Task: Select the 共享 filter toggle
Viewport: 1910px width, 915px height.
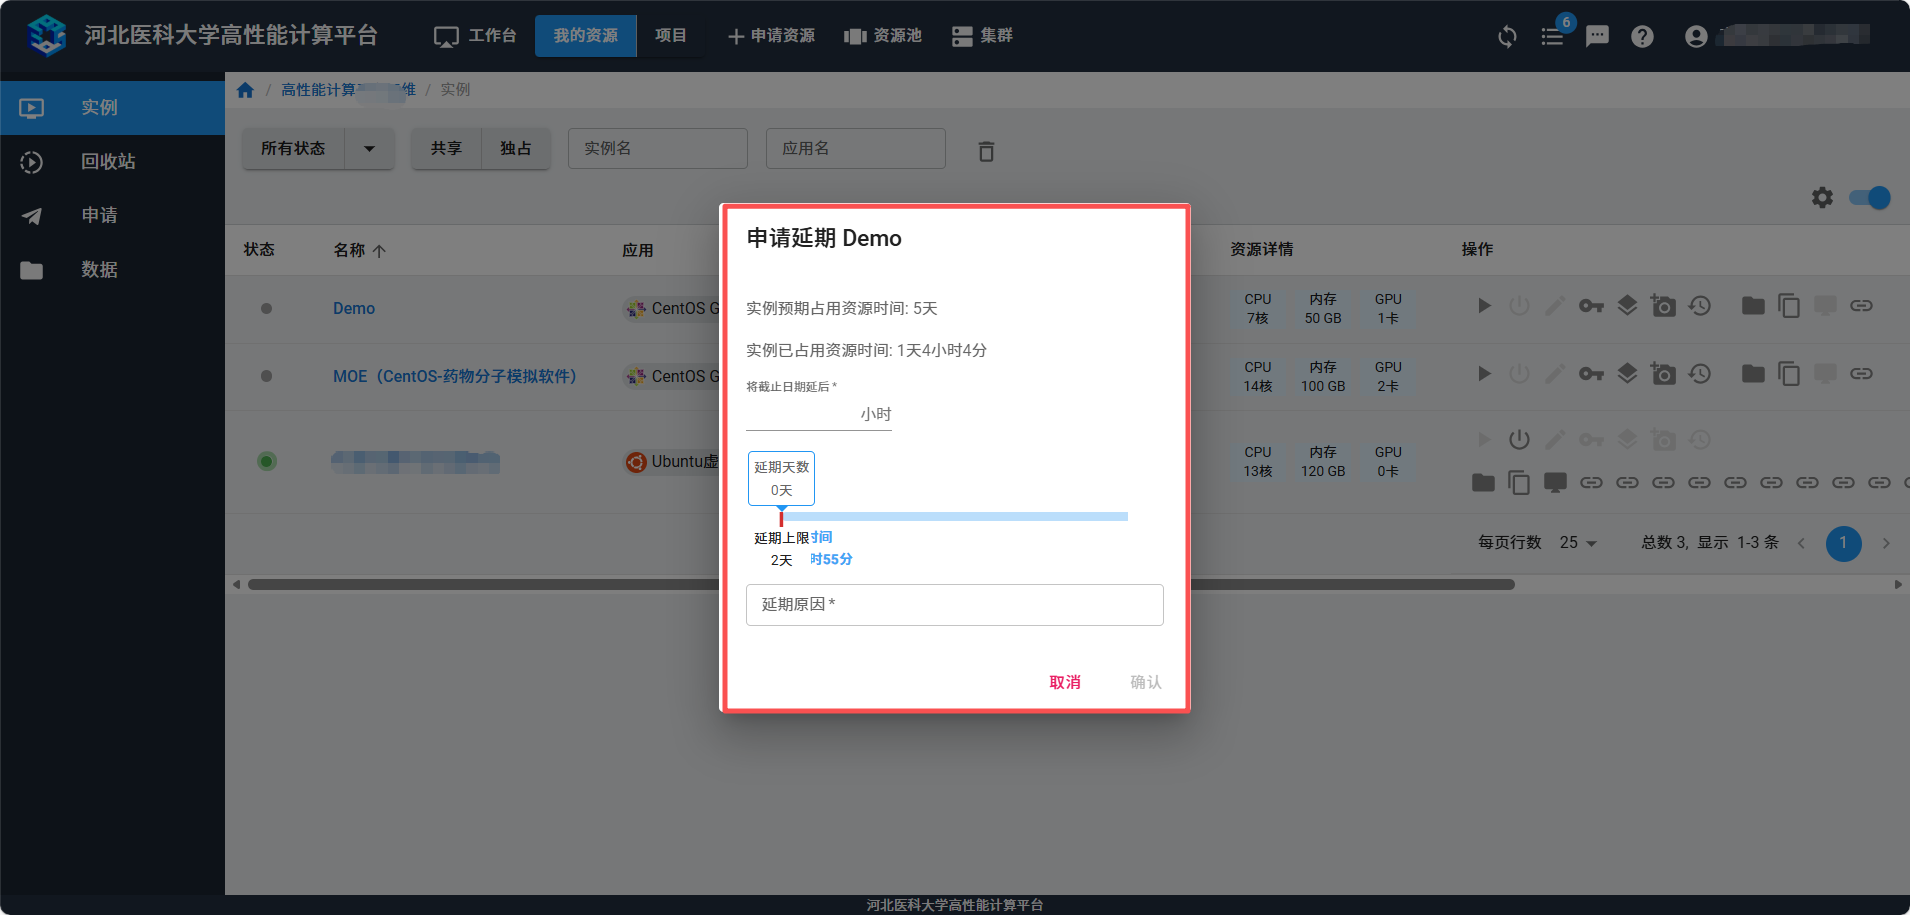Action: click(446, 149)
